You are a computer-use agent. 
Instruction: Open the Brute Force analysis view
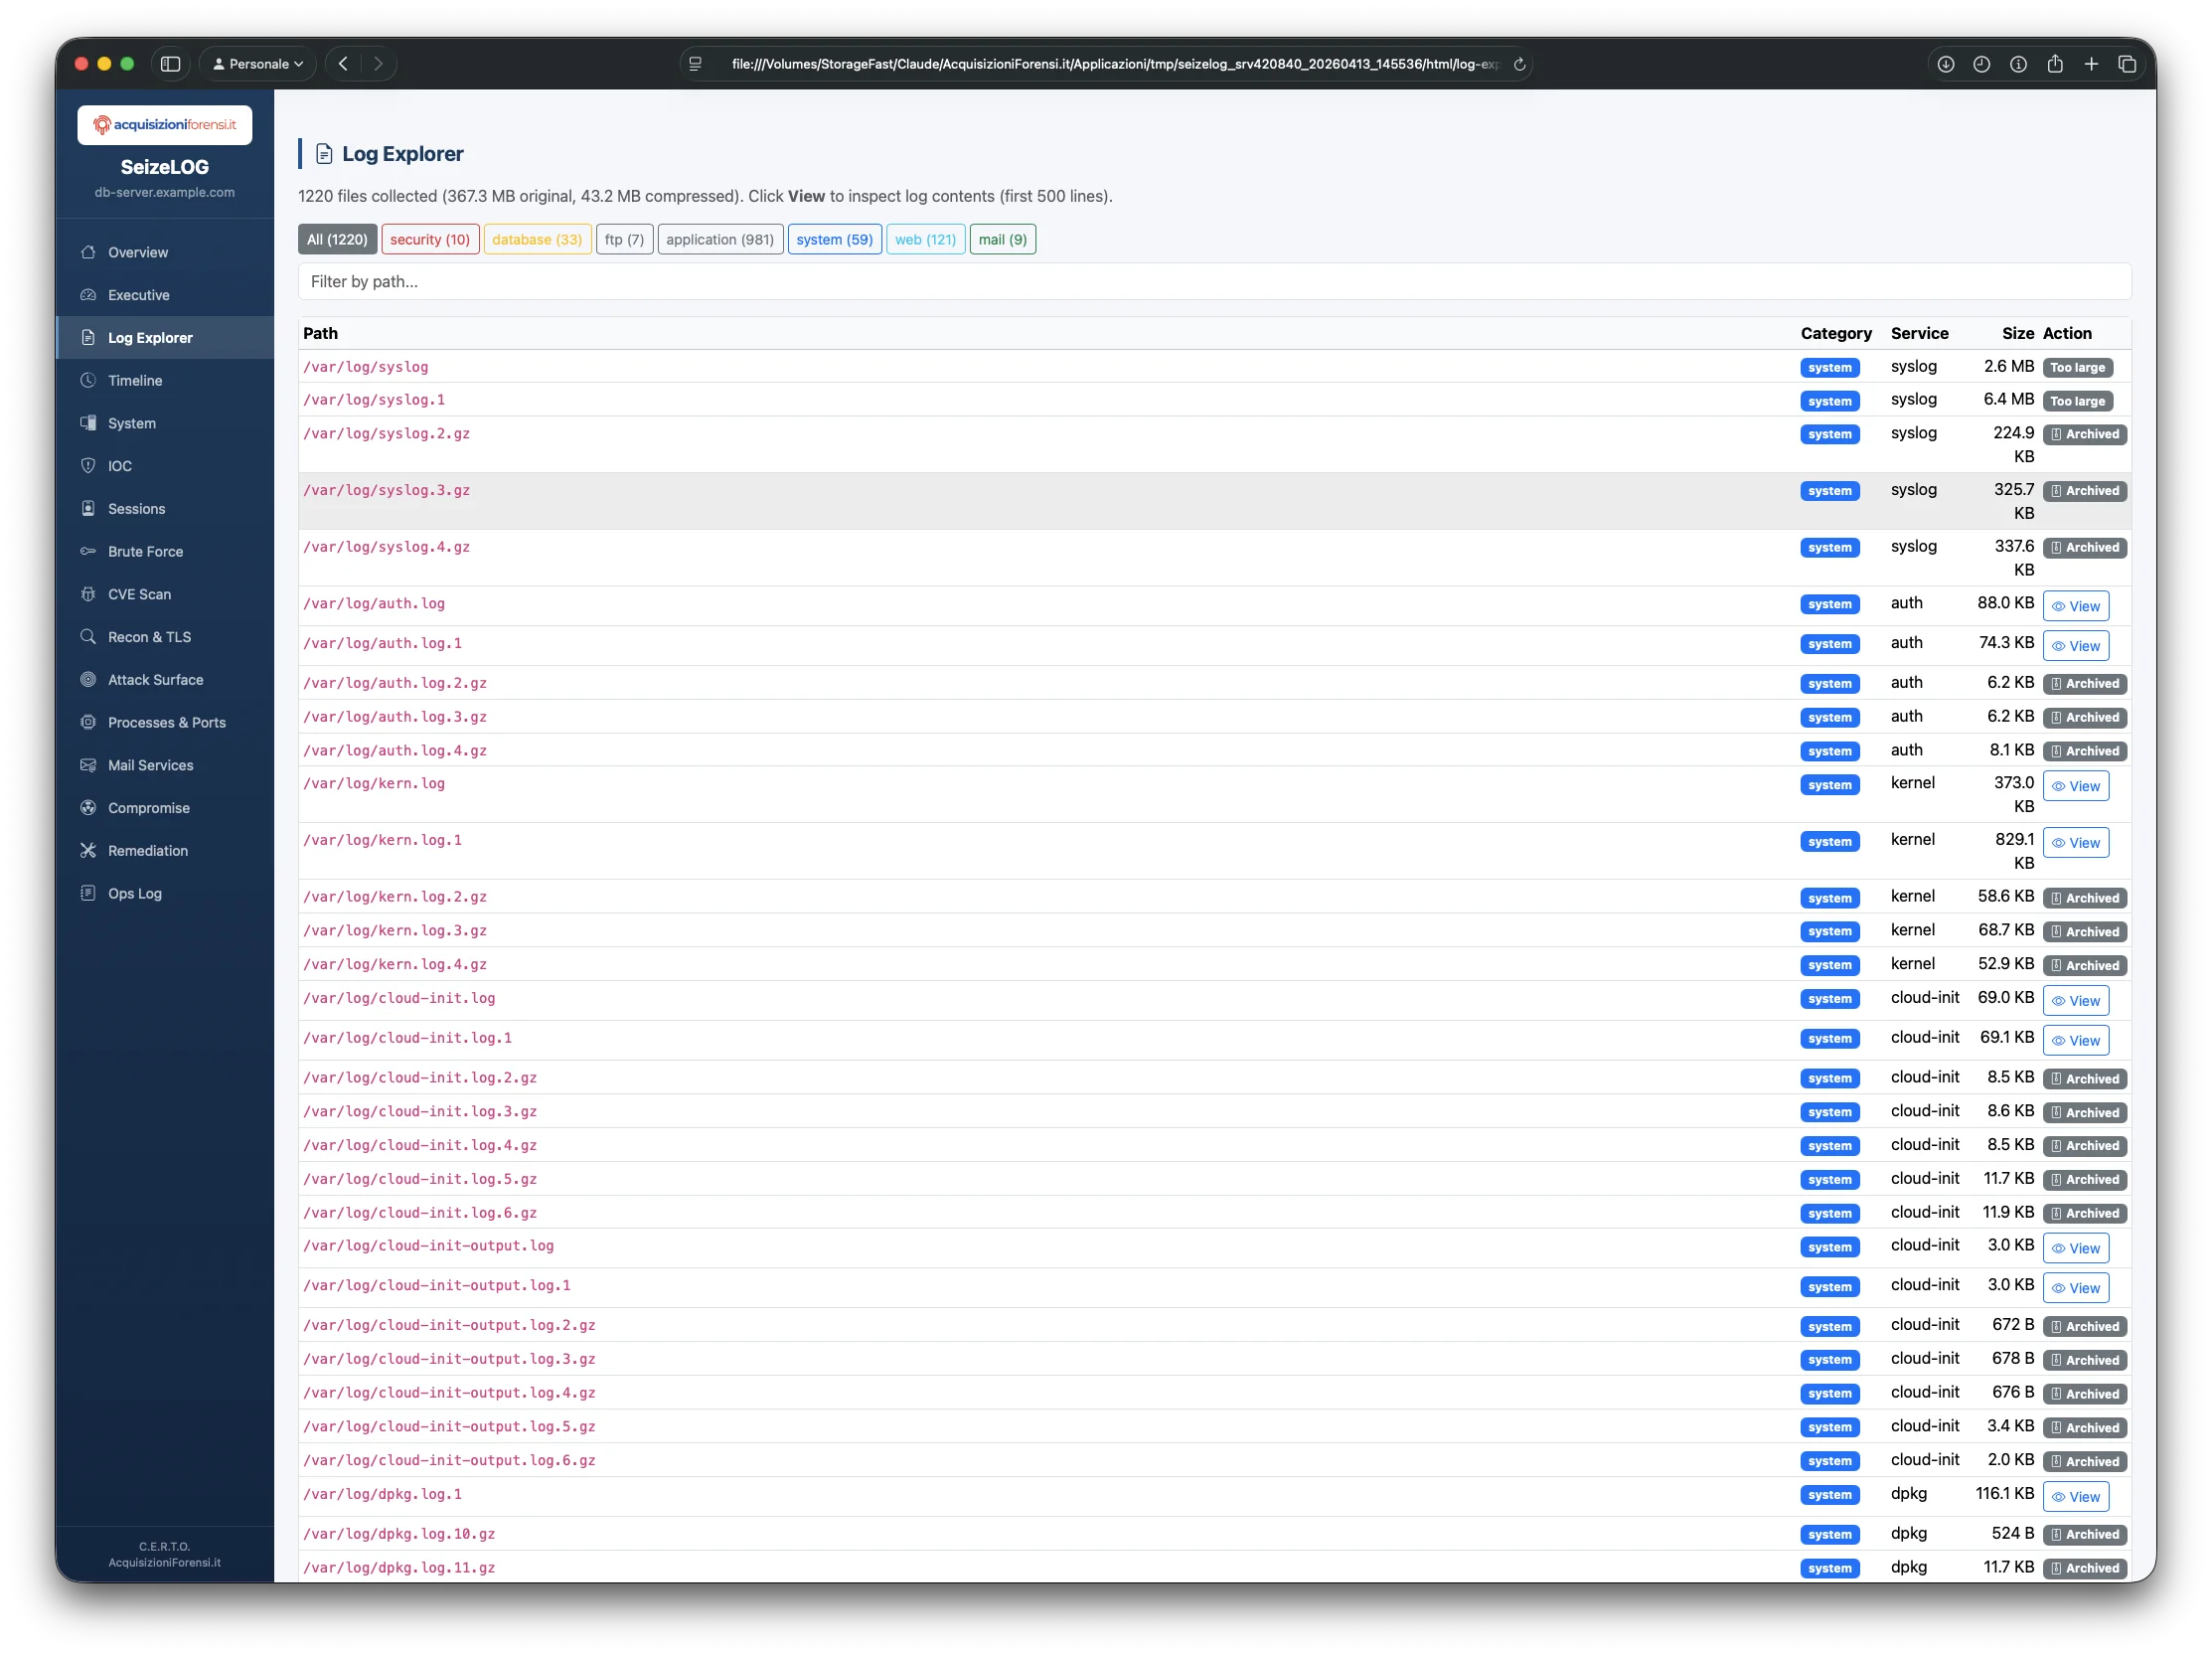(145, 551)
